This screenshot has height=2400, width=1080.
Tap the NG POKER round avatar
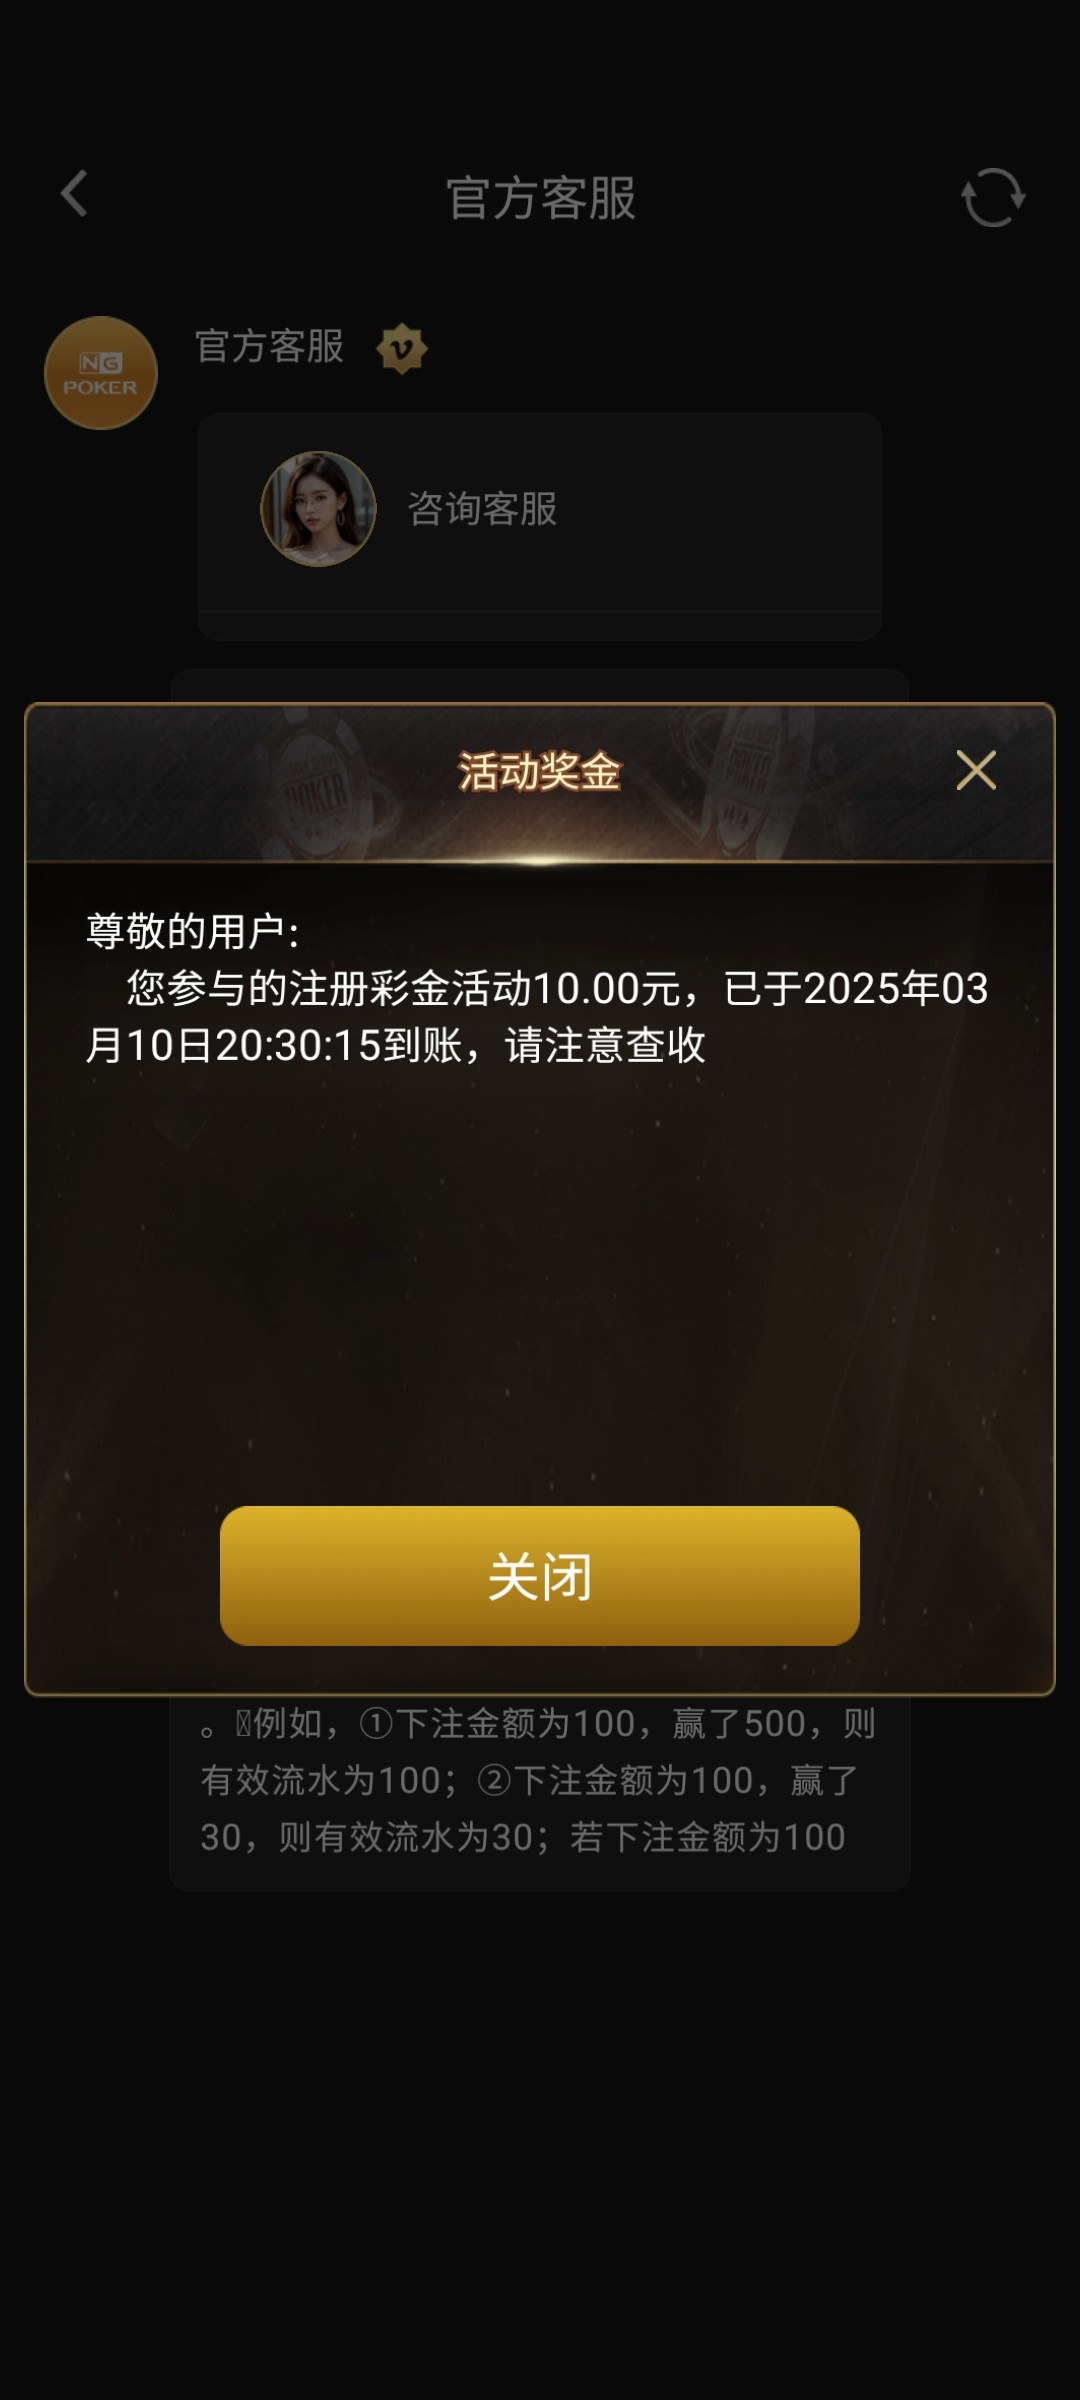101,373
